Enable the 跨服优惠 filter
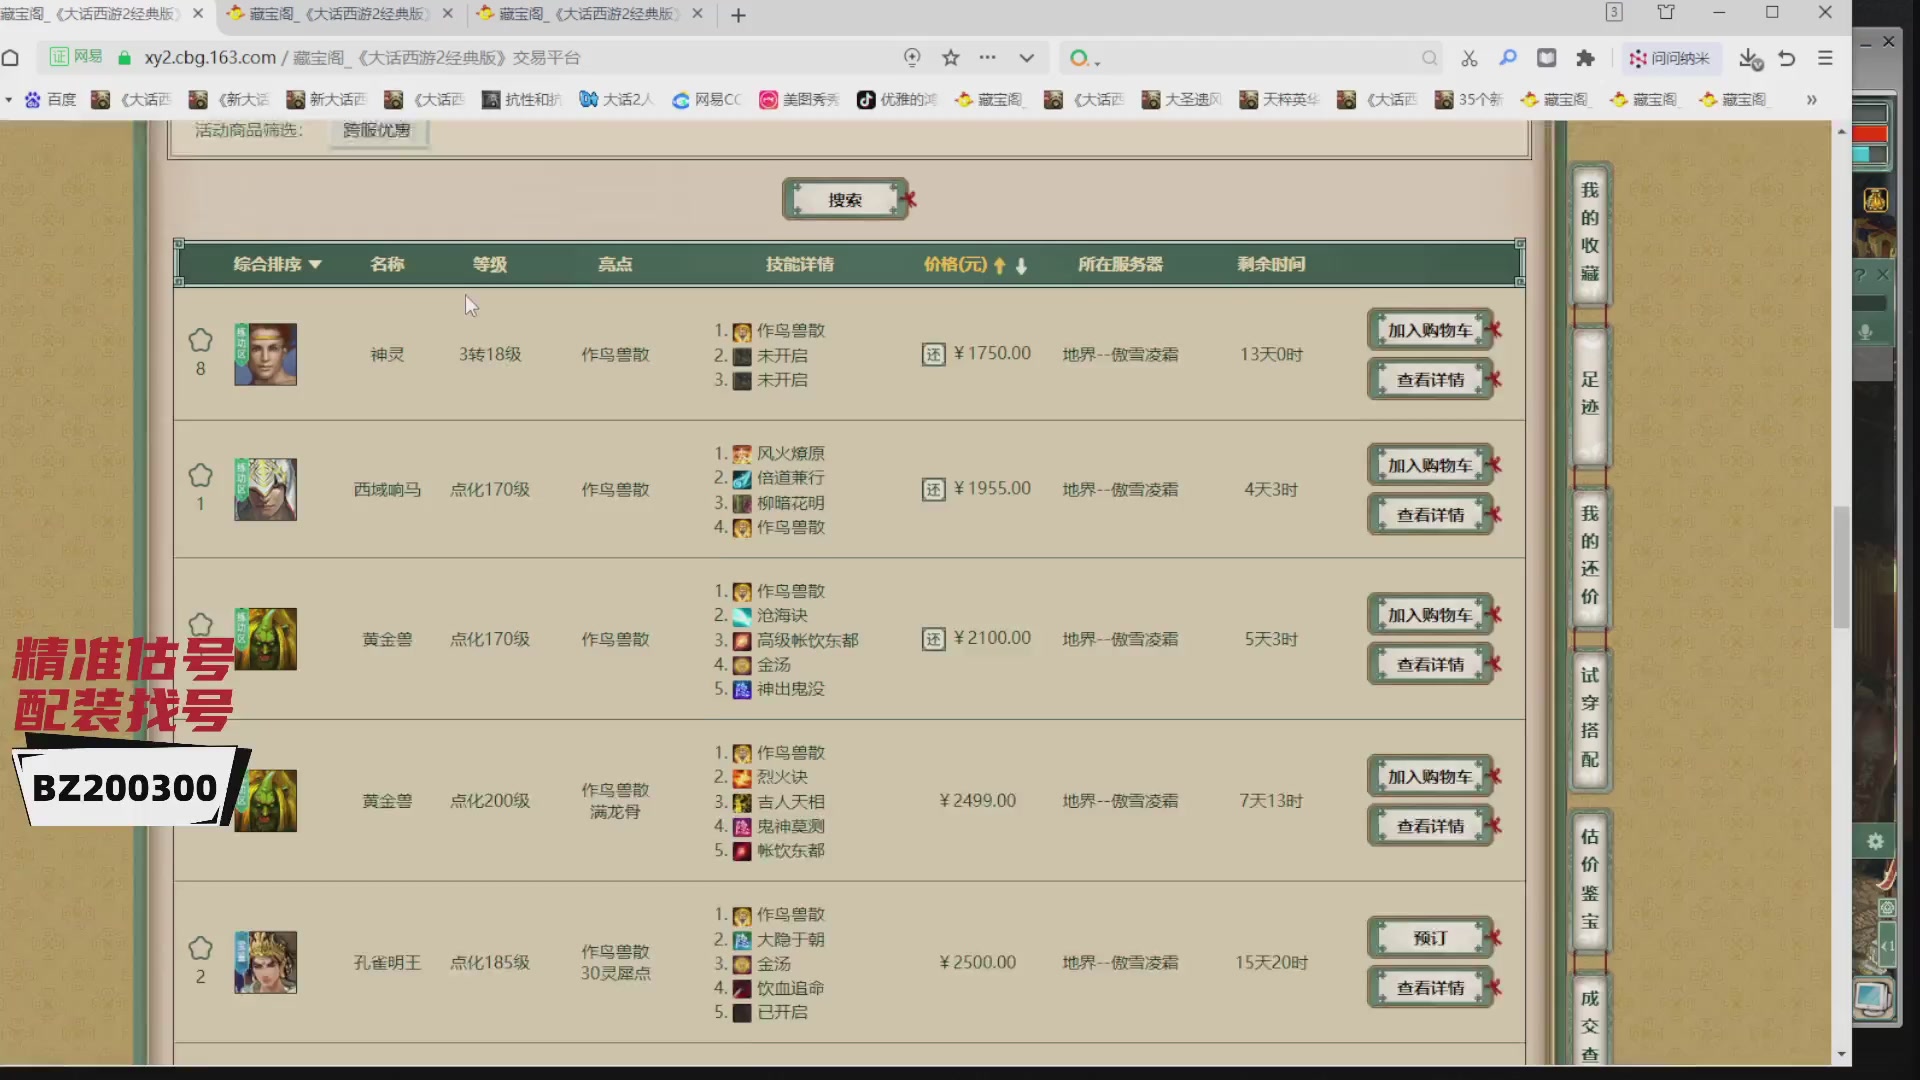The image size is (1920, 1080). click(x=377, y=131)
